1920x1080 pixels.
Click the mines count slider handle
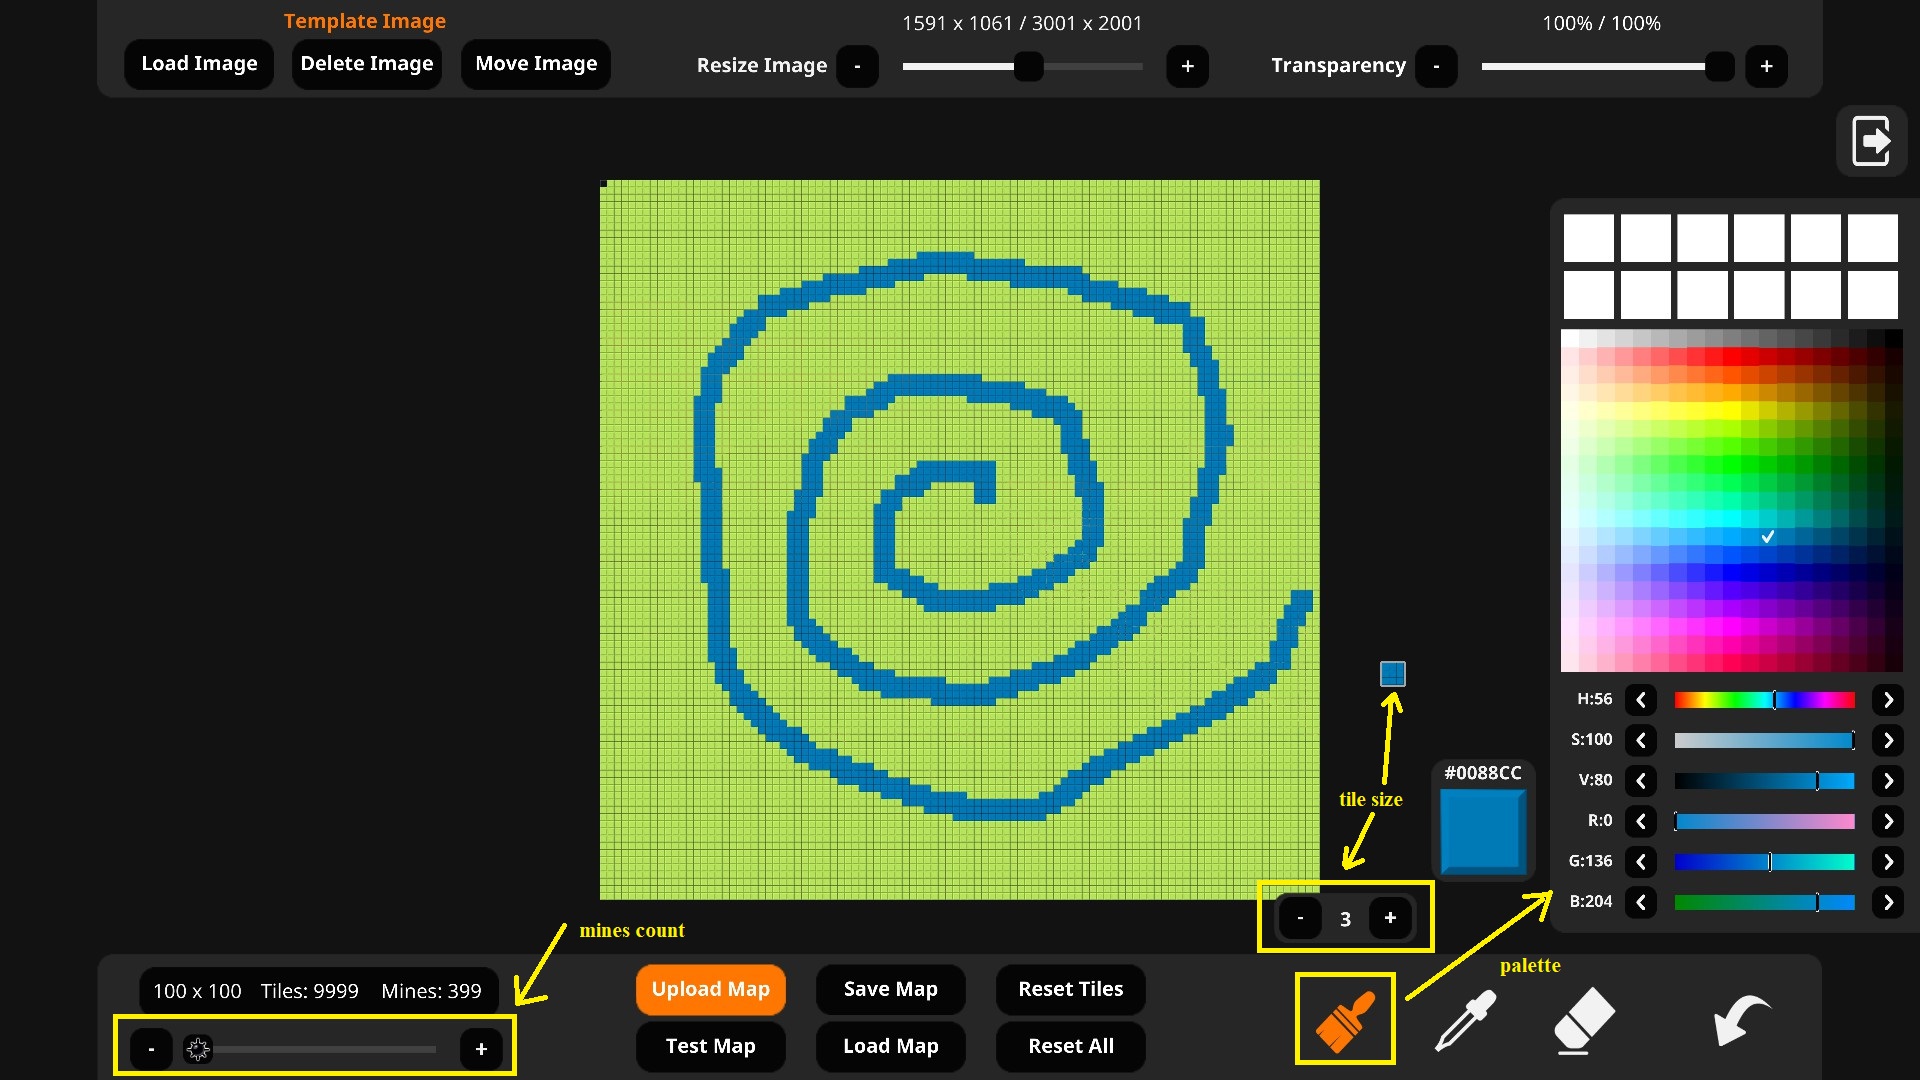198,1049
